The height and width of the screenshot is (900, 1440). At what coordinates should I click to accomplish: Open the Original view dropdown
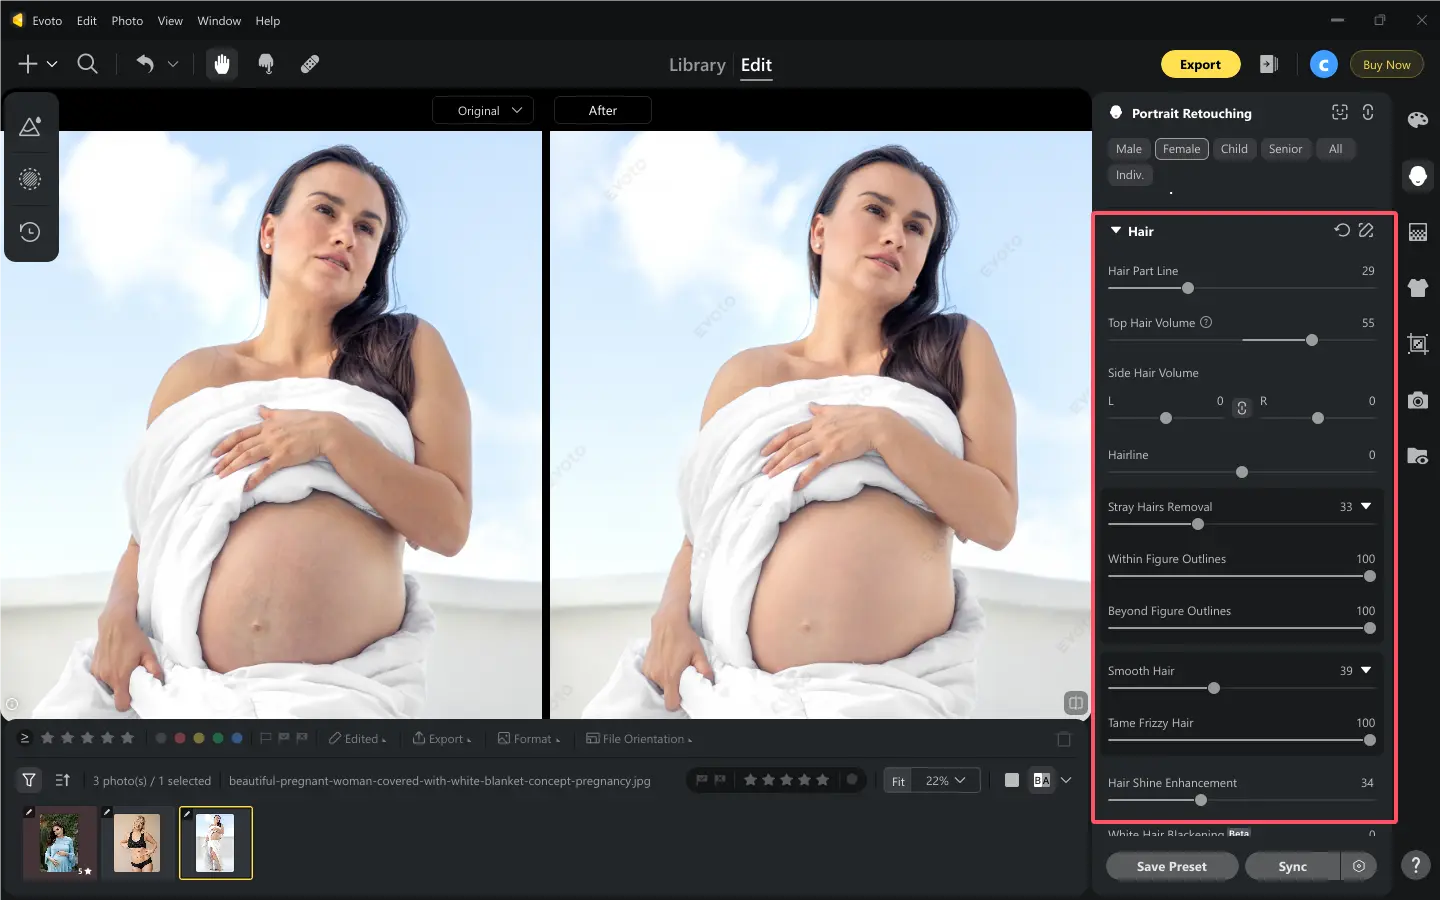(483, 110)
